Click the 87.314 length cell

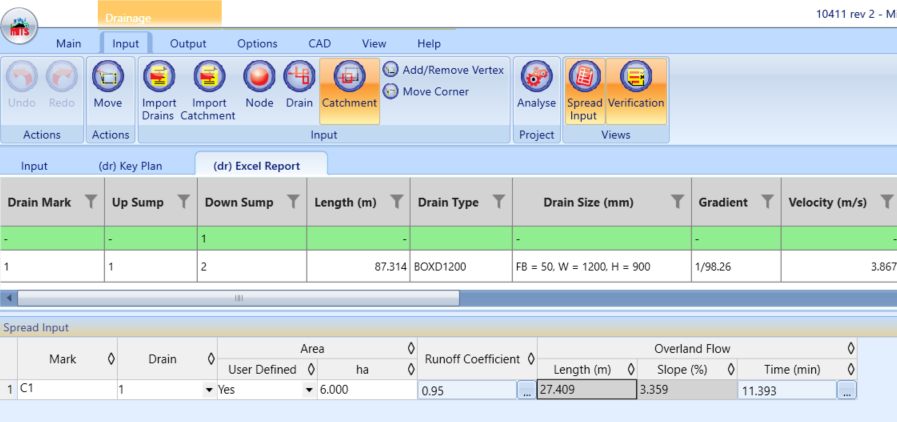point(358,266)
